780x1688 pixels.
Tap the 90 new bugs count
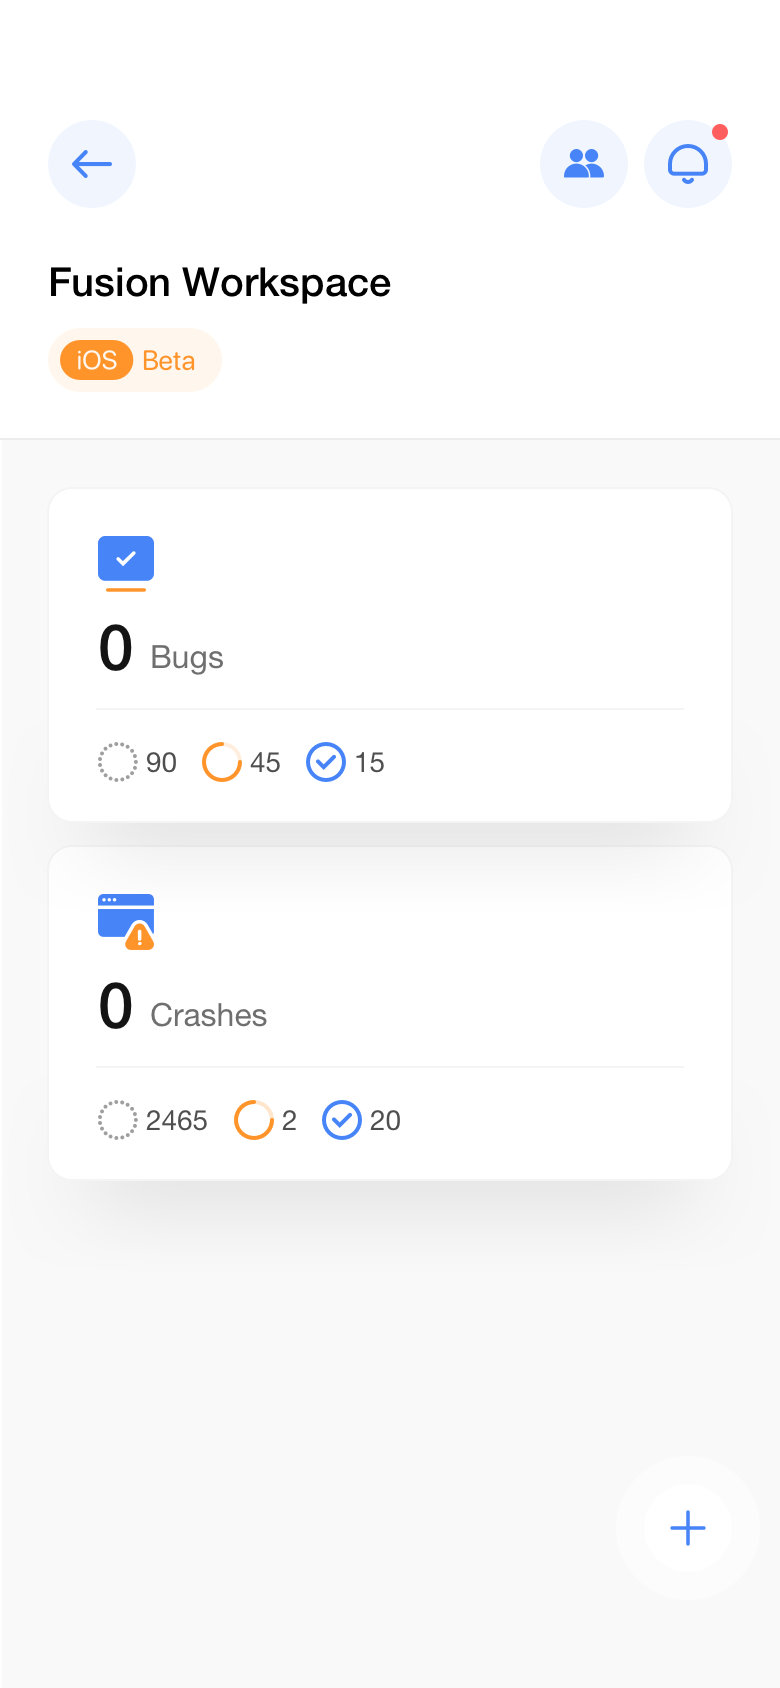point(161,762)
